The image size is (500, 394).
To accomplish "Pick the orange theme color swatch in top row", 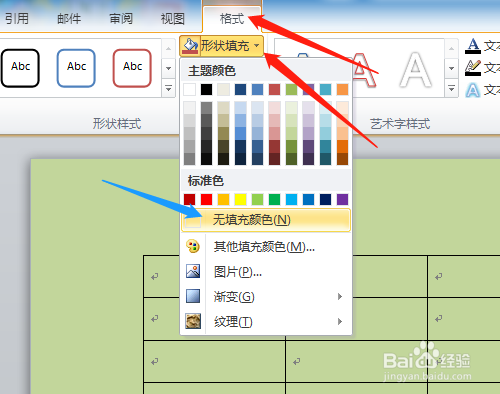I will coord(342,89).
